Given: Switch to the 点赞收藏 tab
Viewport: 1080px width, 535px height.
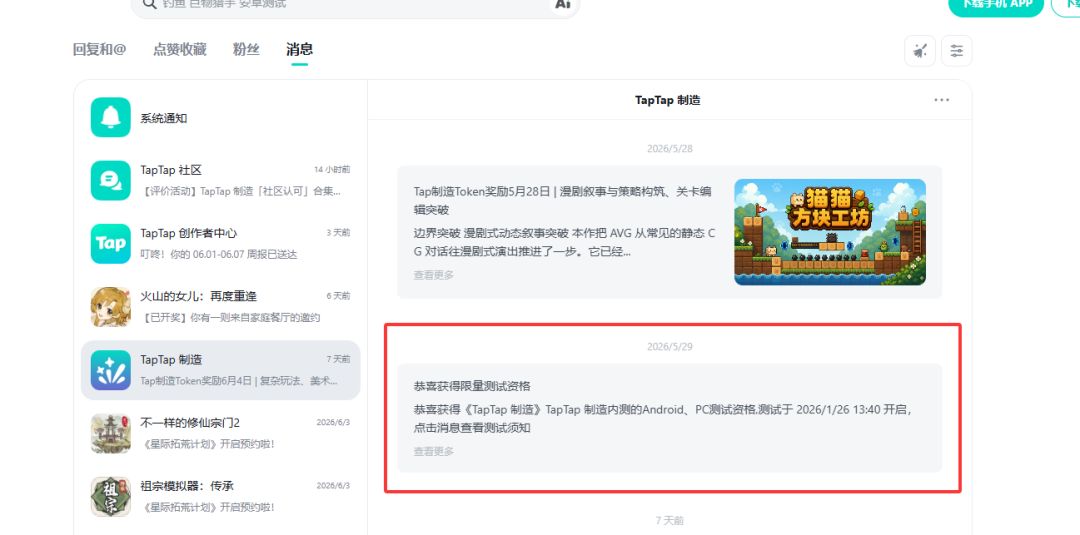Looking at the screenshot, I should (x=180, y=49).
